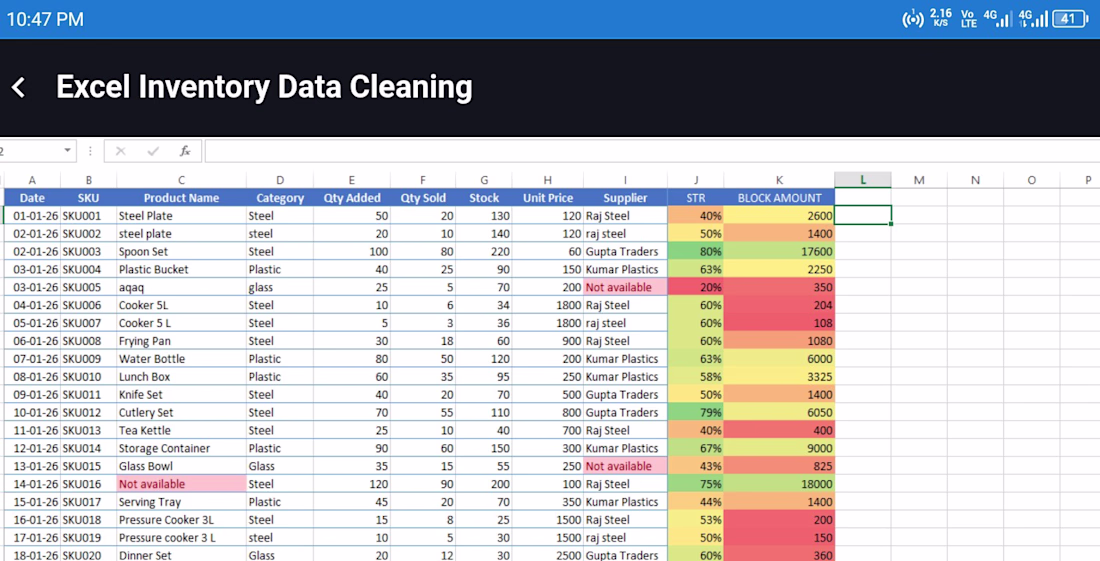Select the Cooker 5L product cell

[x=182, y=305]
